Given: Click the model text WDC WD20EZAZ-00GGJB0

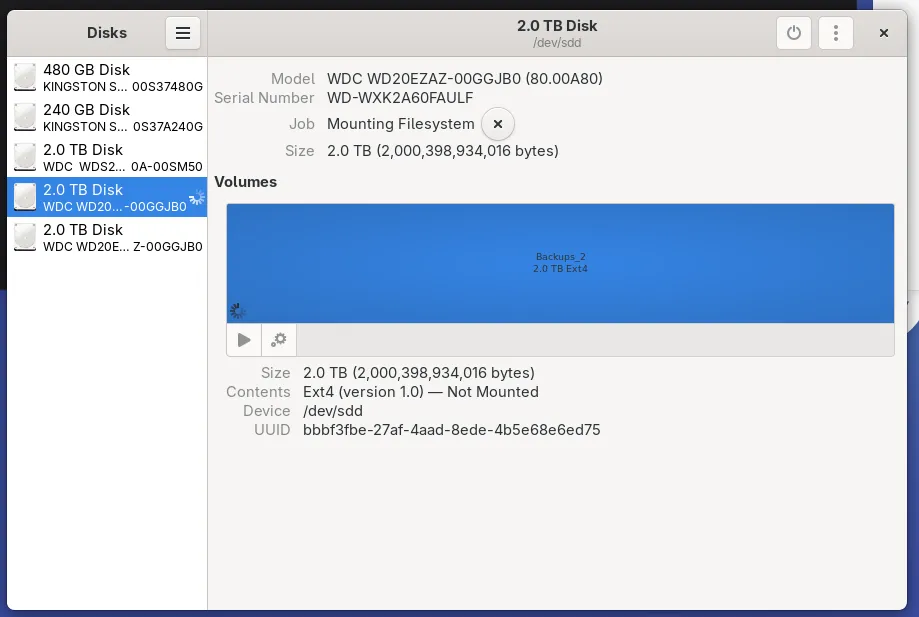Looking at the screenshot, I should click(x=465, y=79).
